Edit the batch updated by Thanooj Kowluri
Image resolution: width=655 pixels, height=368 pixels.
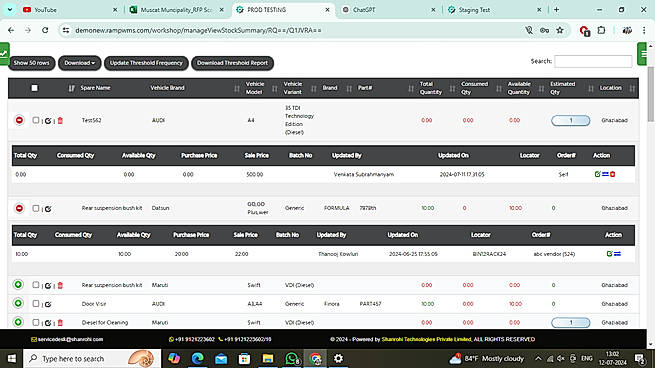click(609, 254)
